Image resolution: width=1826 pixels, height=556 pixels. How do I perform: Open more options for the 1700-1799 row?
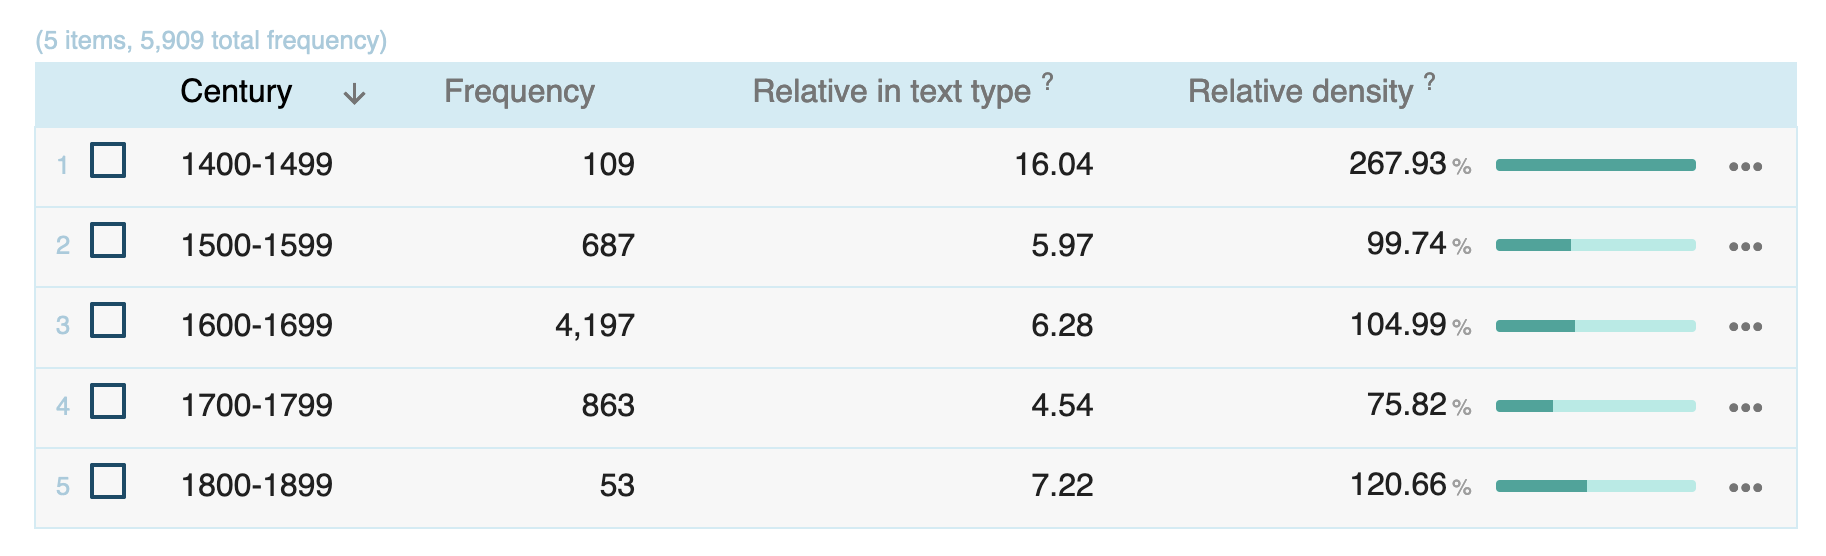click(x=1745, y=407)
